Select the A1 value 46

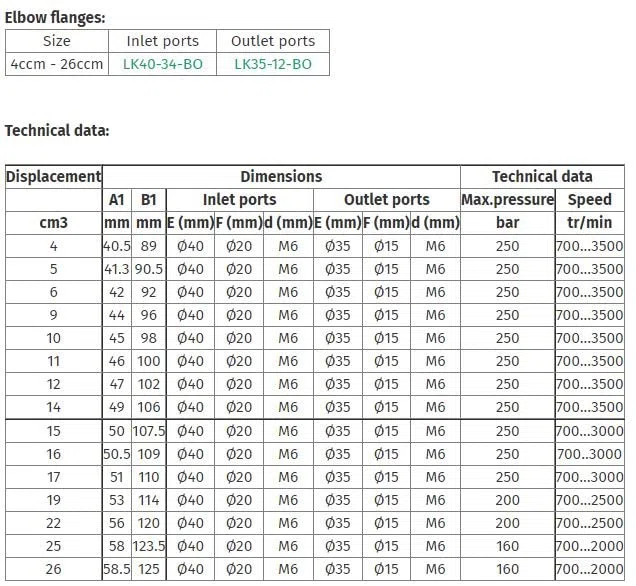117,361
